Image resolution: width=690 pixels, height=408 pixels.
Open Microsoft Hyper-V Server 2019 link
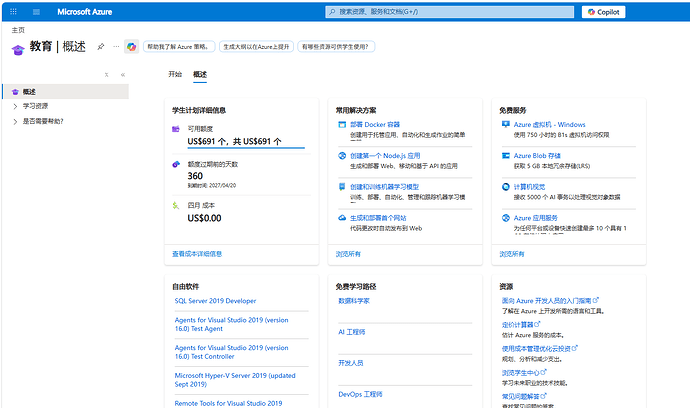pyautogui.click(x=235, y=380)
